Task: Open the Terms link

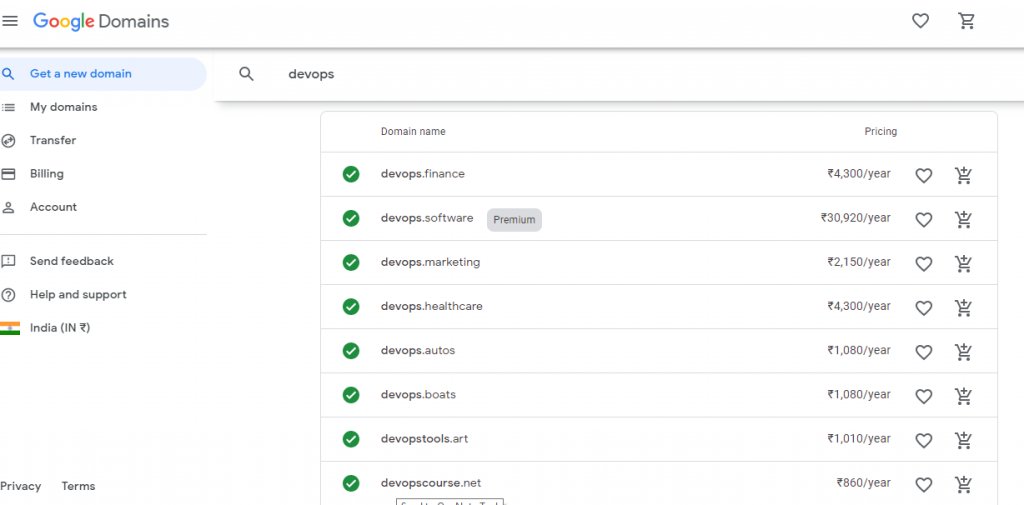Action: [x=78, y=486]
